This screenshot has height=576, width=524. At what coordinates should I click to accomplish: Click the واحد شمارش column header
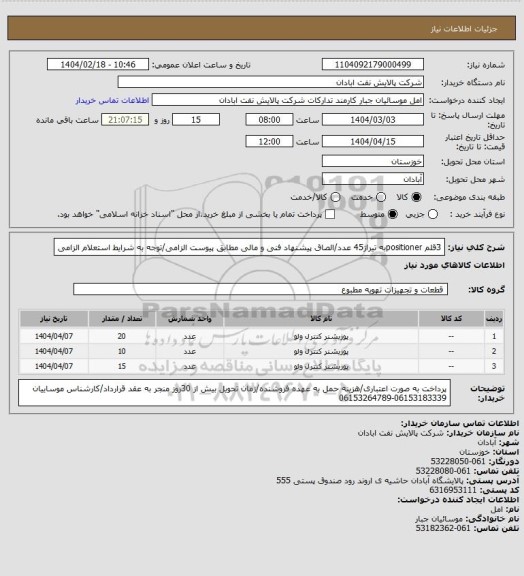click(190, 318)
